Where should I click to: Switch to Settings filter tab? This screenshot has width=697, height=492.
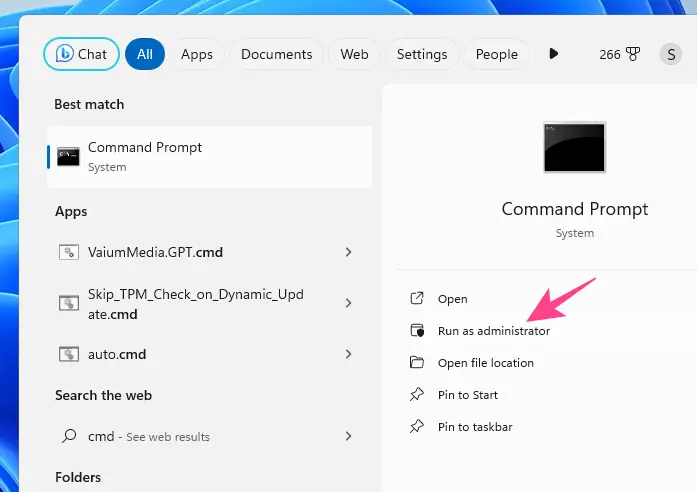coord(422,54)
